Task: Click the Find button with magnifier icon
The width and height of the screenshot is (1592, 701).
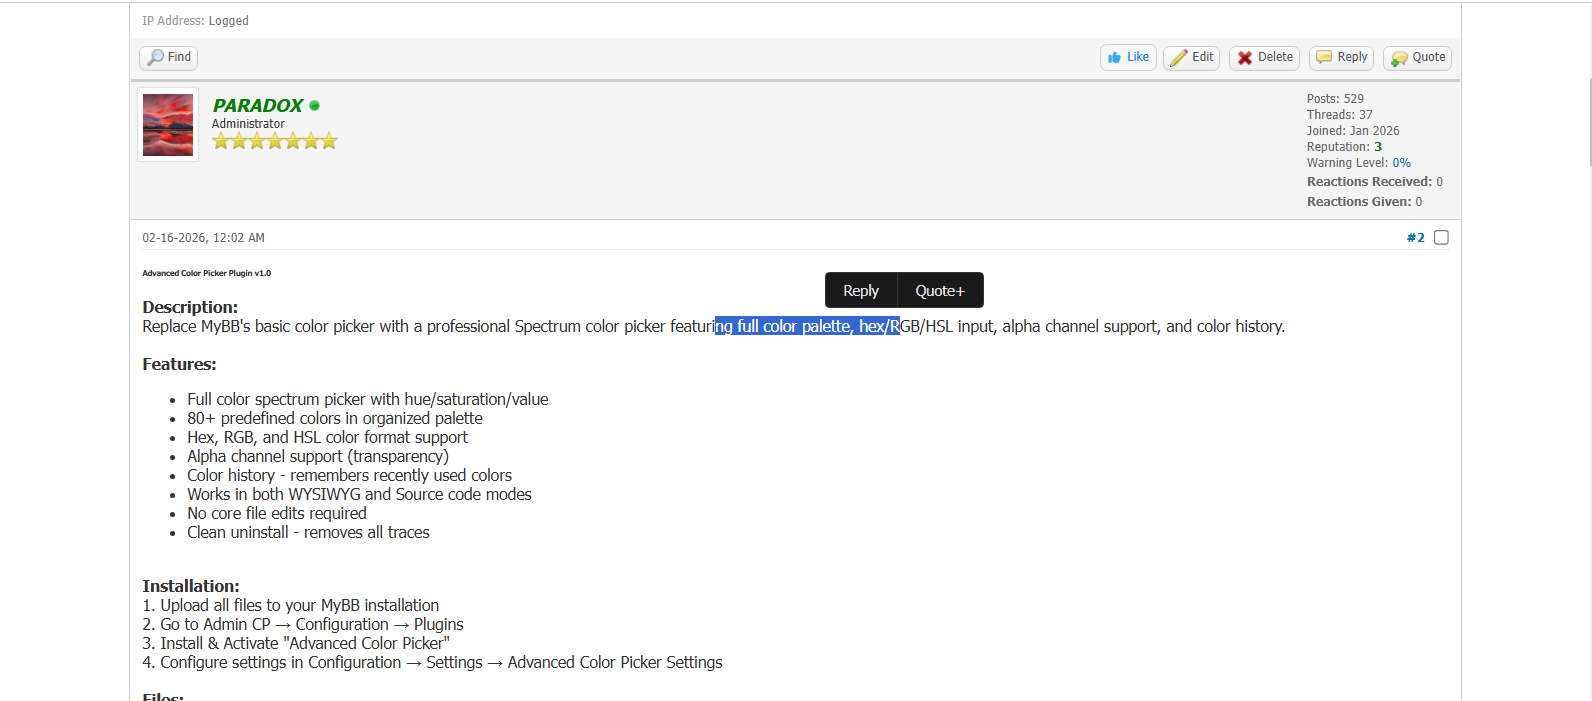Action: 168,58
